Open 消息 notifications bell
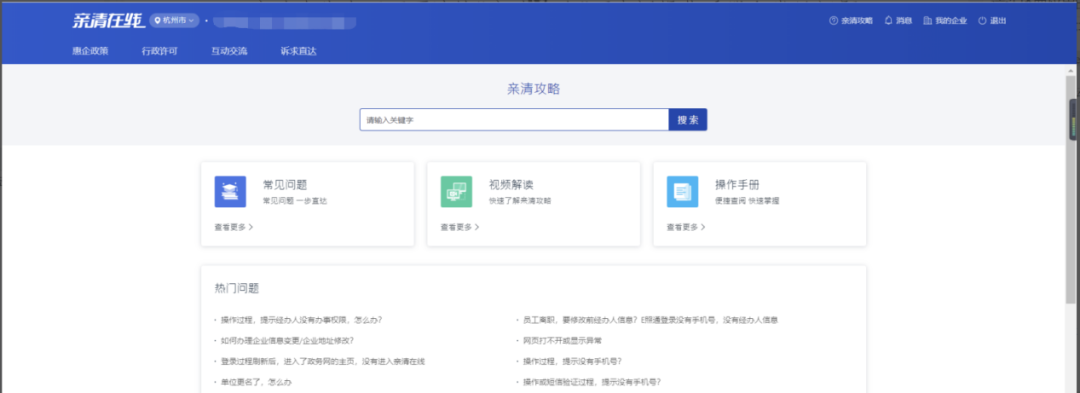Image resolution: width=1080 pixels, height=393 pixels. tap(889, 21)
